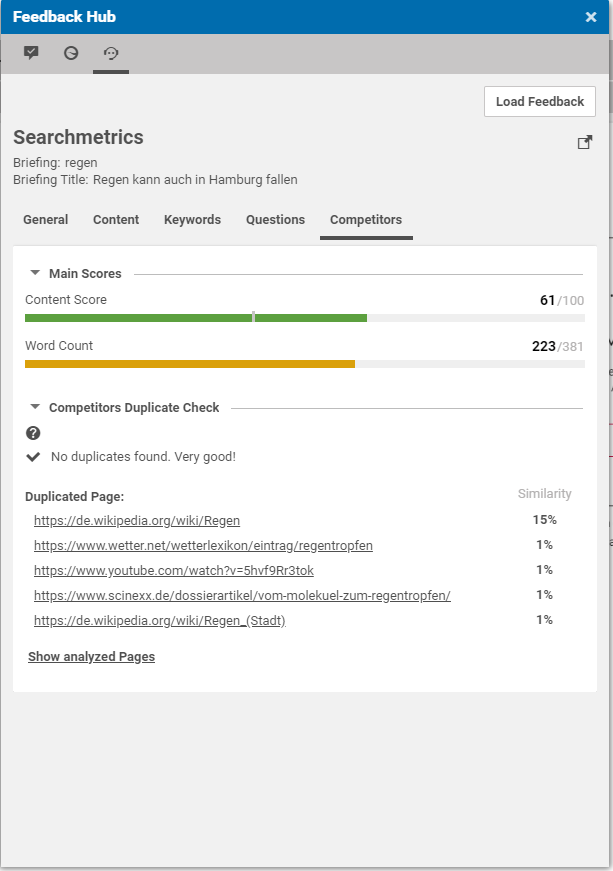The width and height of the screenshot is (613, 871).
Task: Go to the Questions tab
Action: coord(275,220)
